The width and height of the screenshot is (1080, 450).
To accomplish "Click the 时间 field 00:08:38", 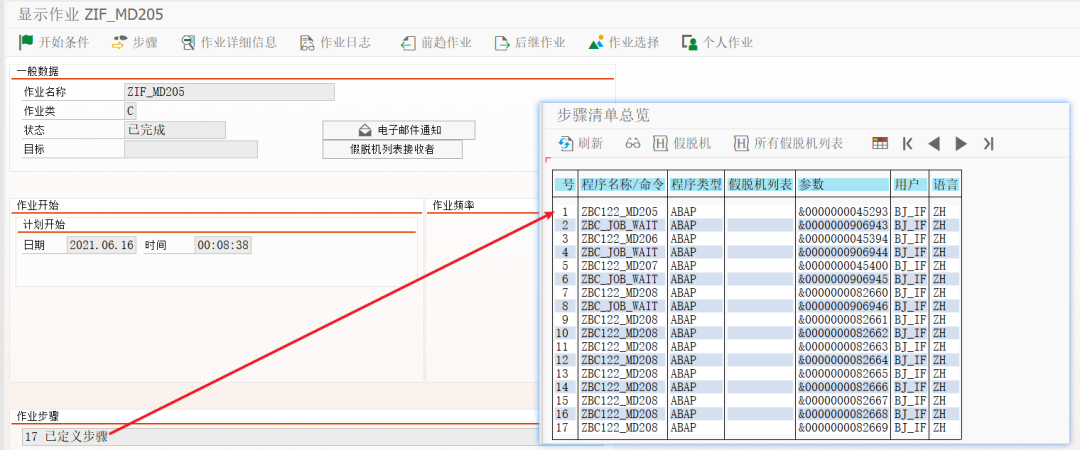I will [x=223, y=245].
